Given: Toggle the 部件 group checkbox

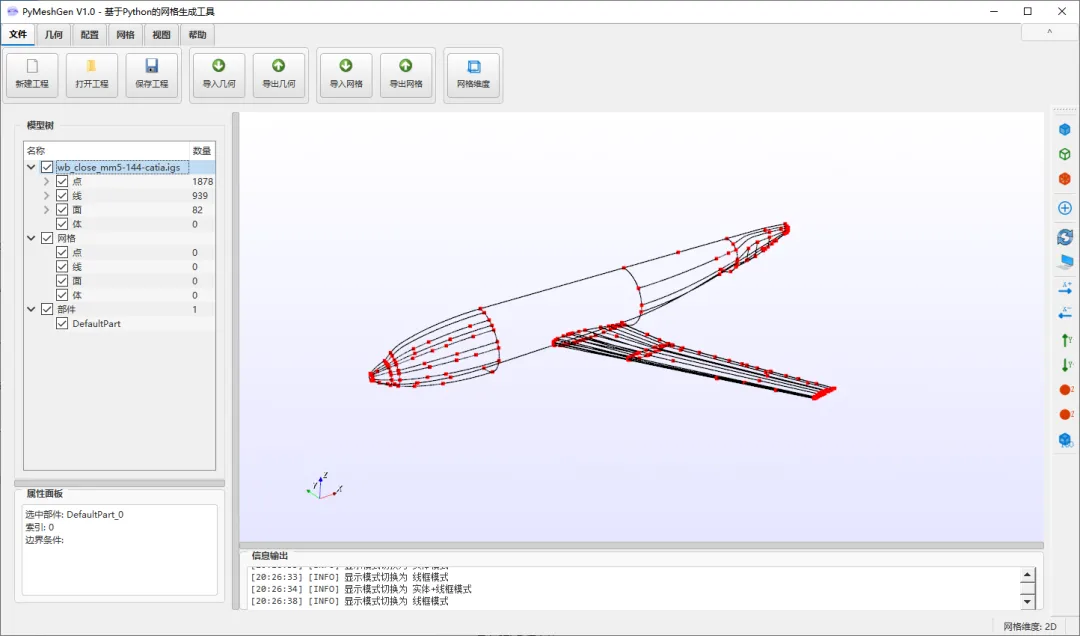Looking at the screenshot, I should coord(47,309).
